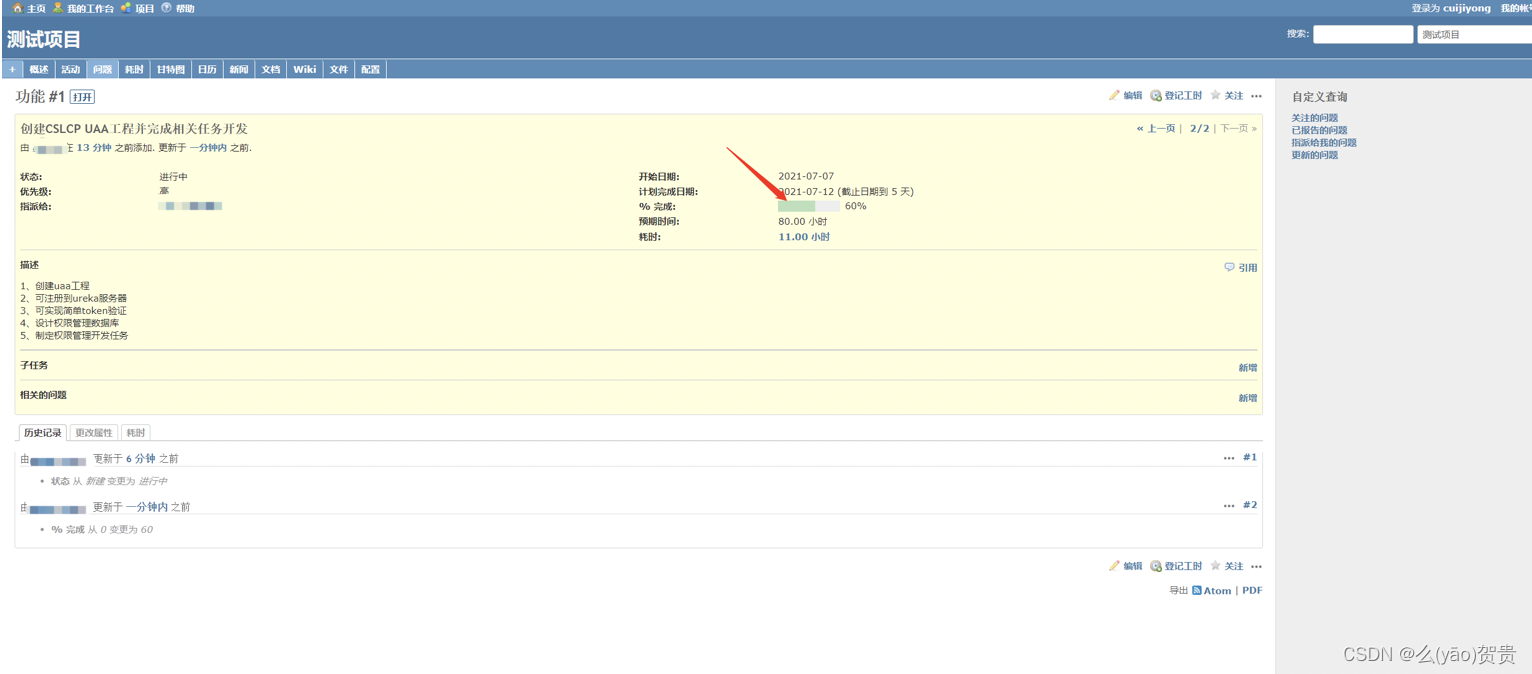Switch to the 文档 tab
The image size is (1532, 674).
tap(271, 69)
